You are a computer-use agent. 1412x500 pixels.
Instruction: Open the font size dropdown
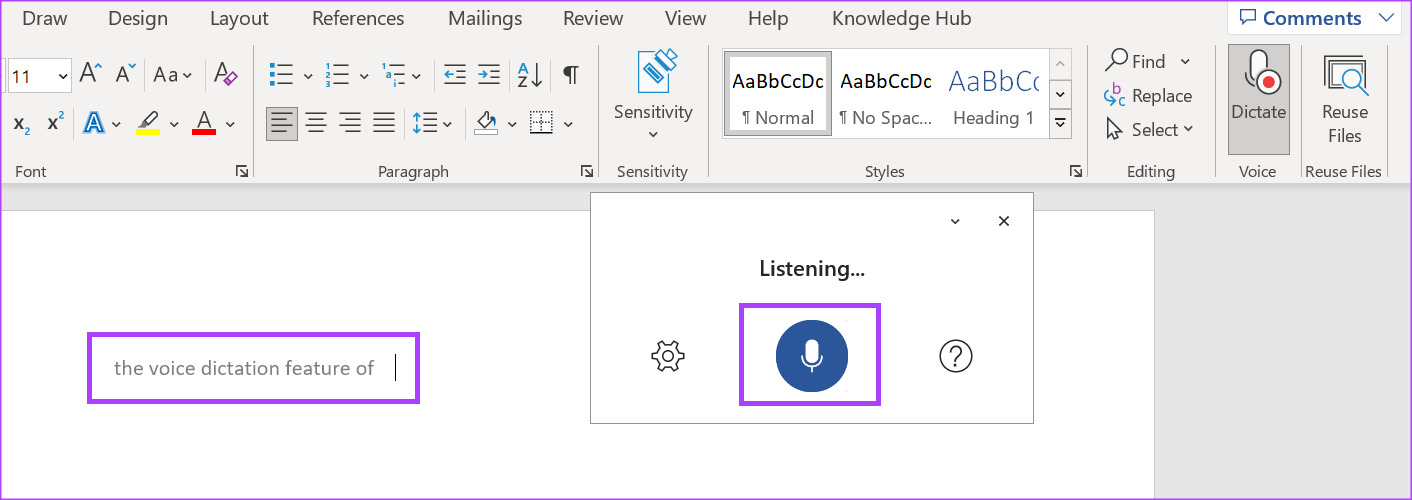point(63,76)
